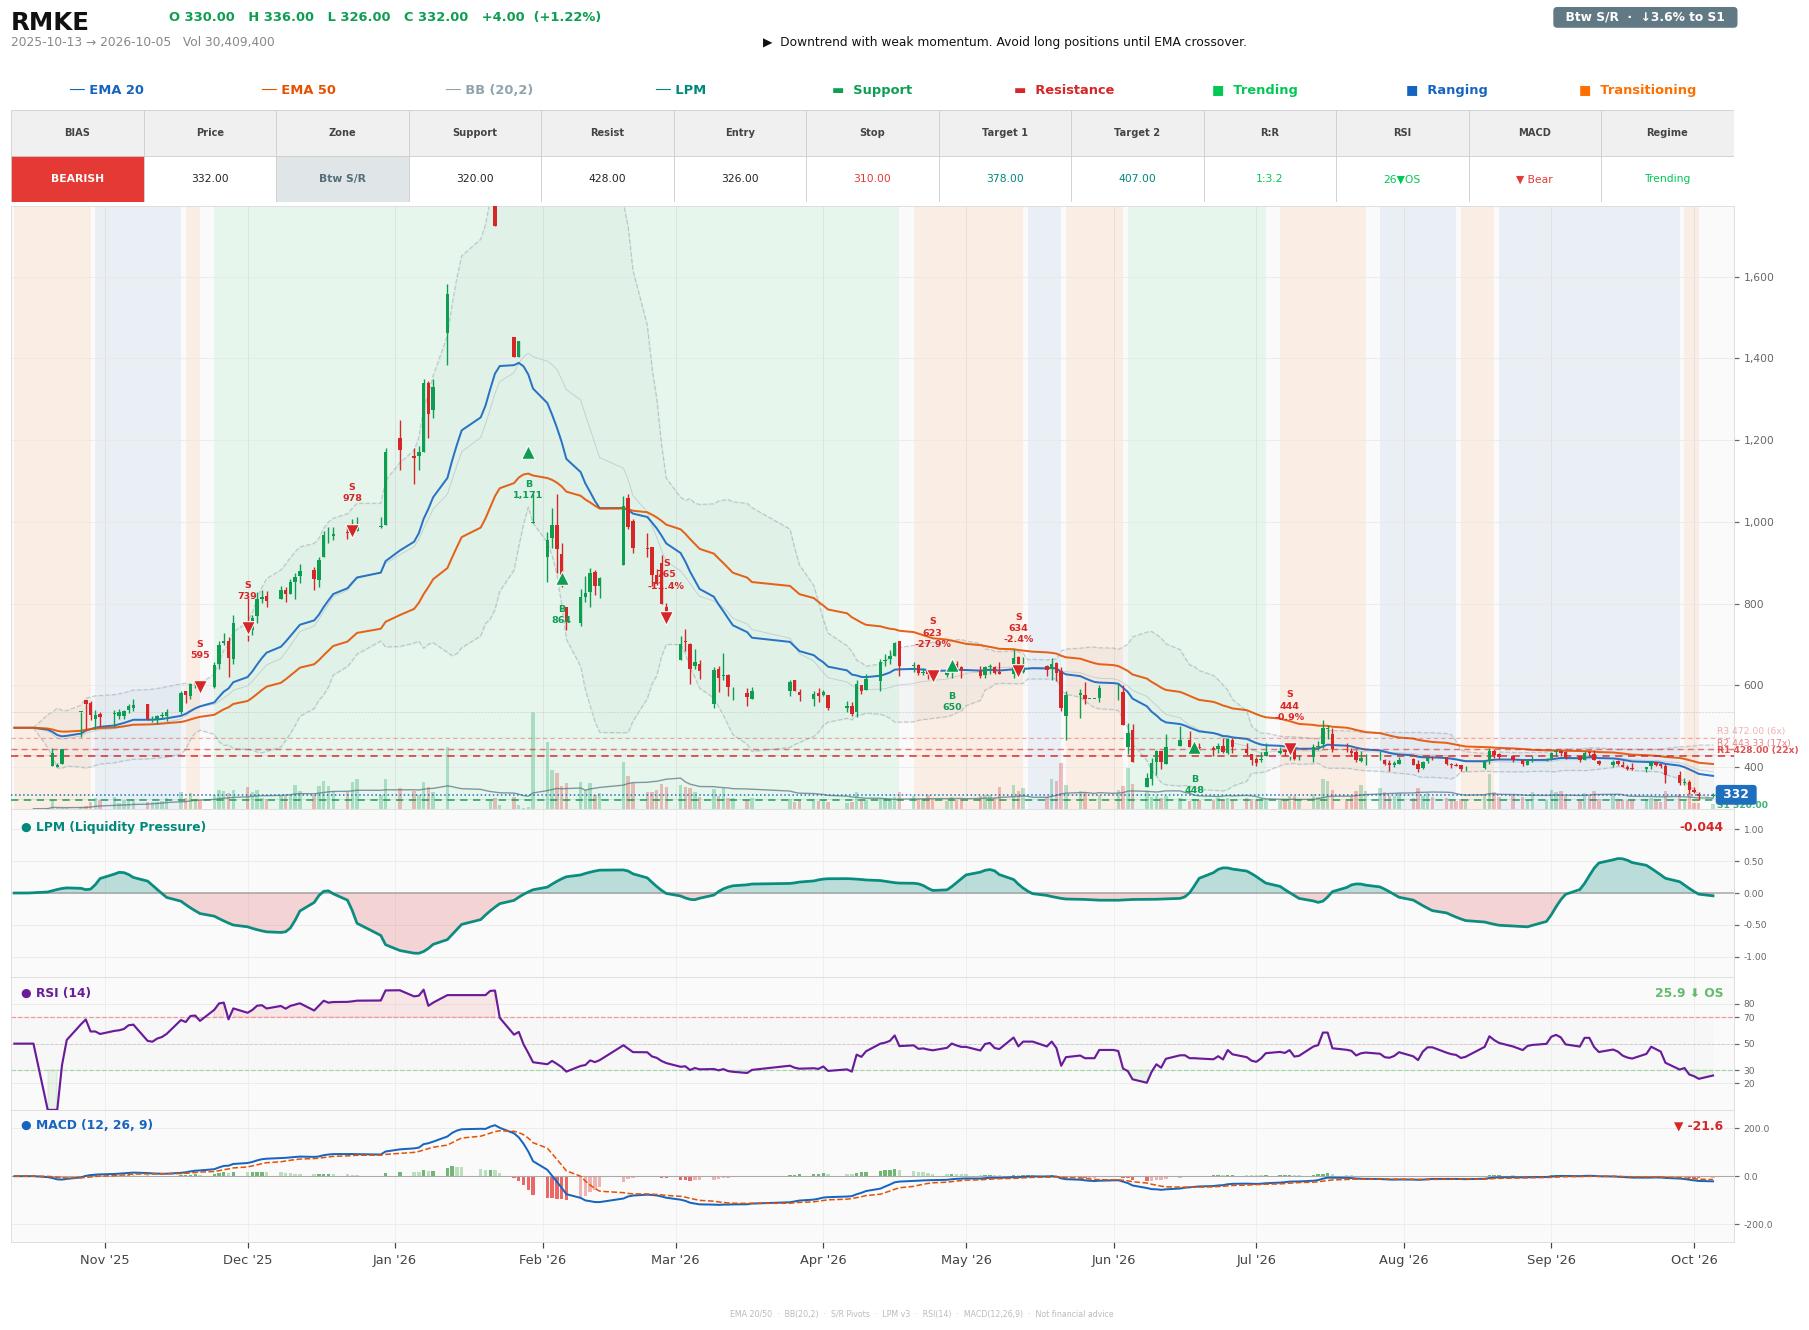Toggle the Resistance legend entry
The height and width of the screenshot is (1330, 1809).
click(1064, 90)
